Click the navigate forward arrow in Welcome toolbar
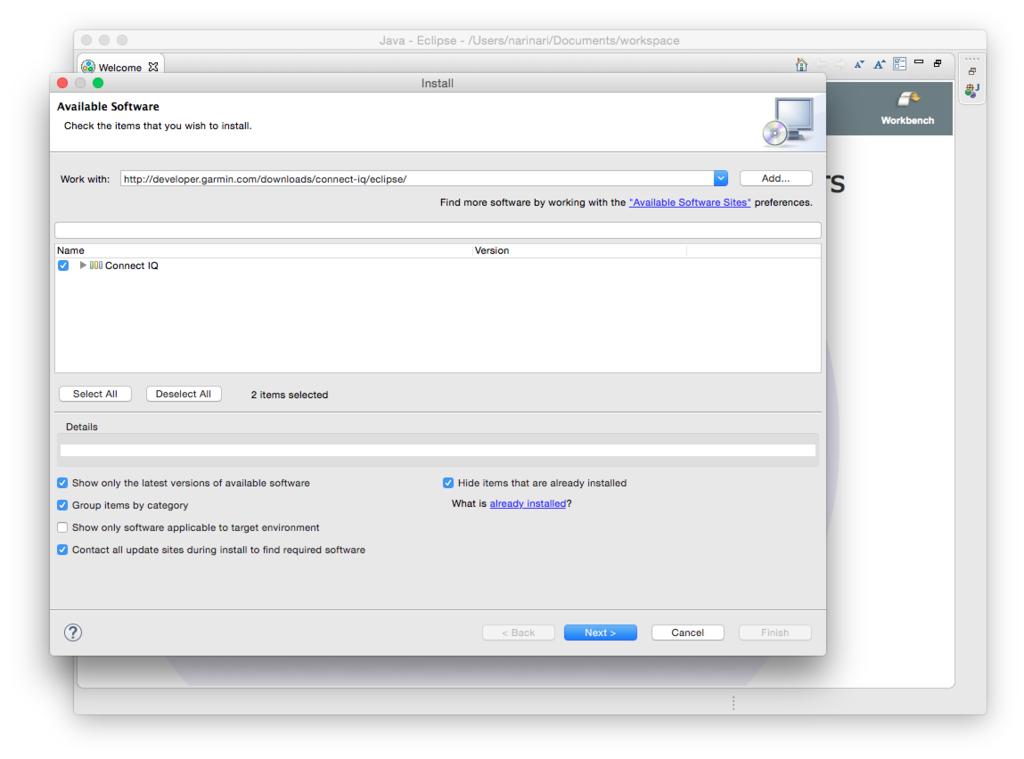This screenshot has height=759, width=1024. [840, 64]
